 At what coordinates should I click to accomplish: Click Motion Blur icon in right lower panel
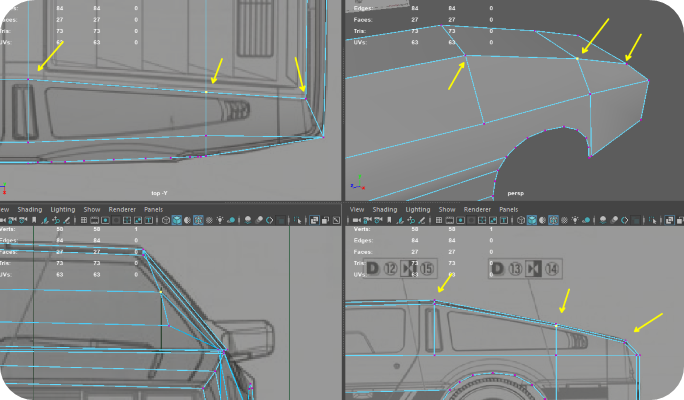pos(614,220)
